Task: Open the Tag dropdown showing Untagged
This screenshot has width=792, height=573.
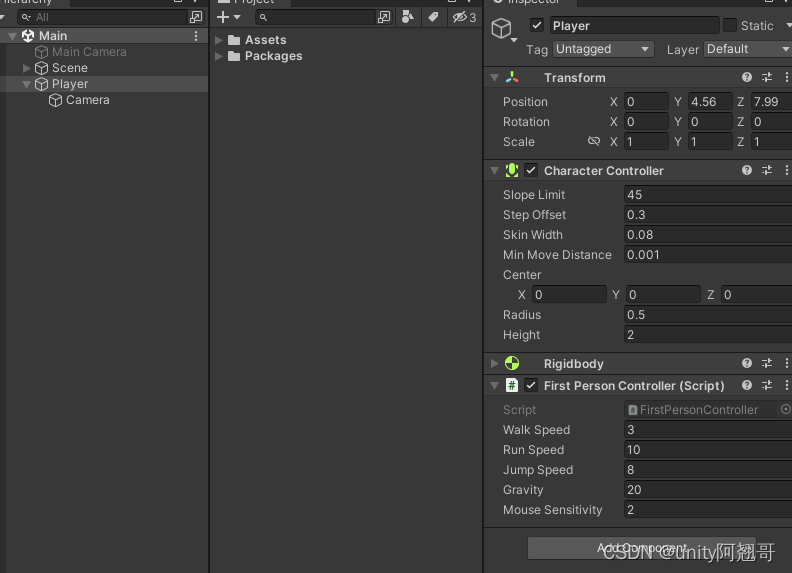Action: click(x=603, y=49)
